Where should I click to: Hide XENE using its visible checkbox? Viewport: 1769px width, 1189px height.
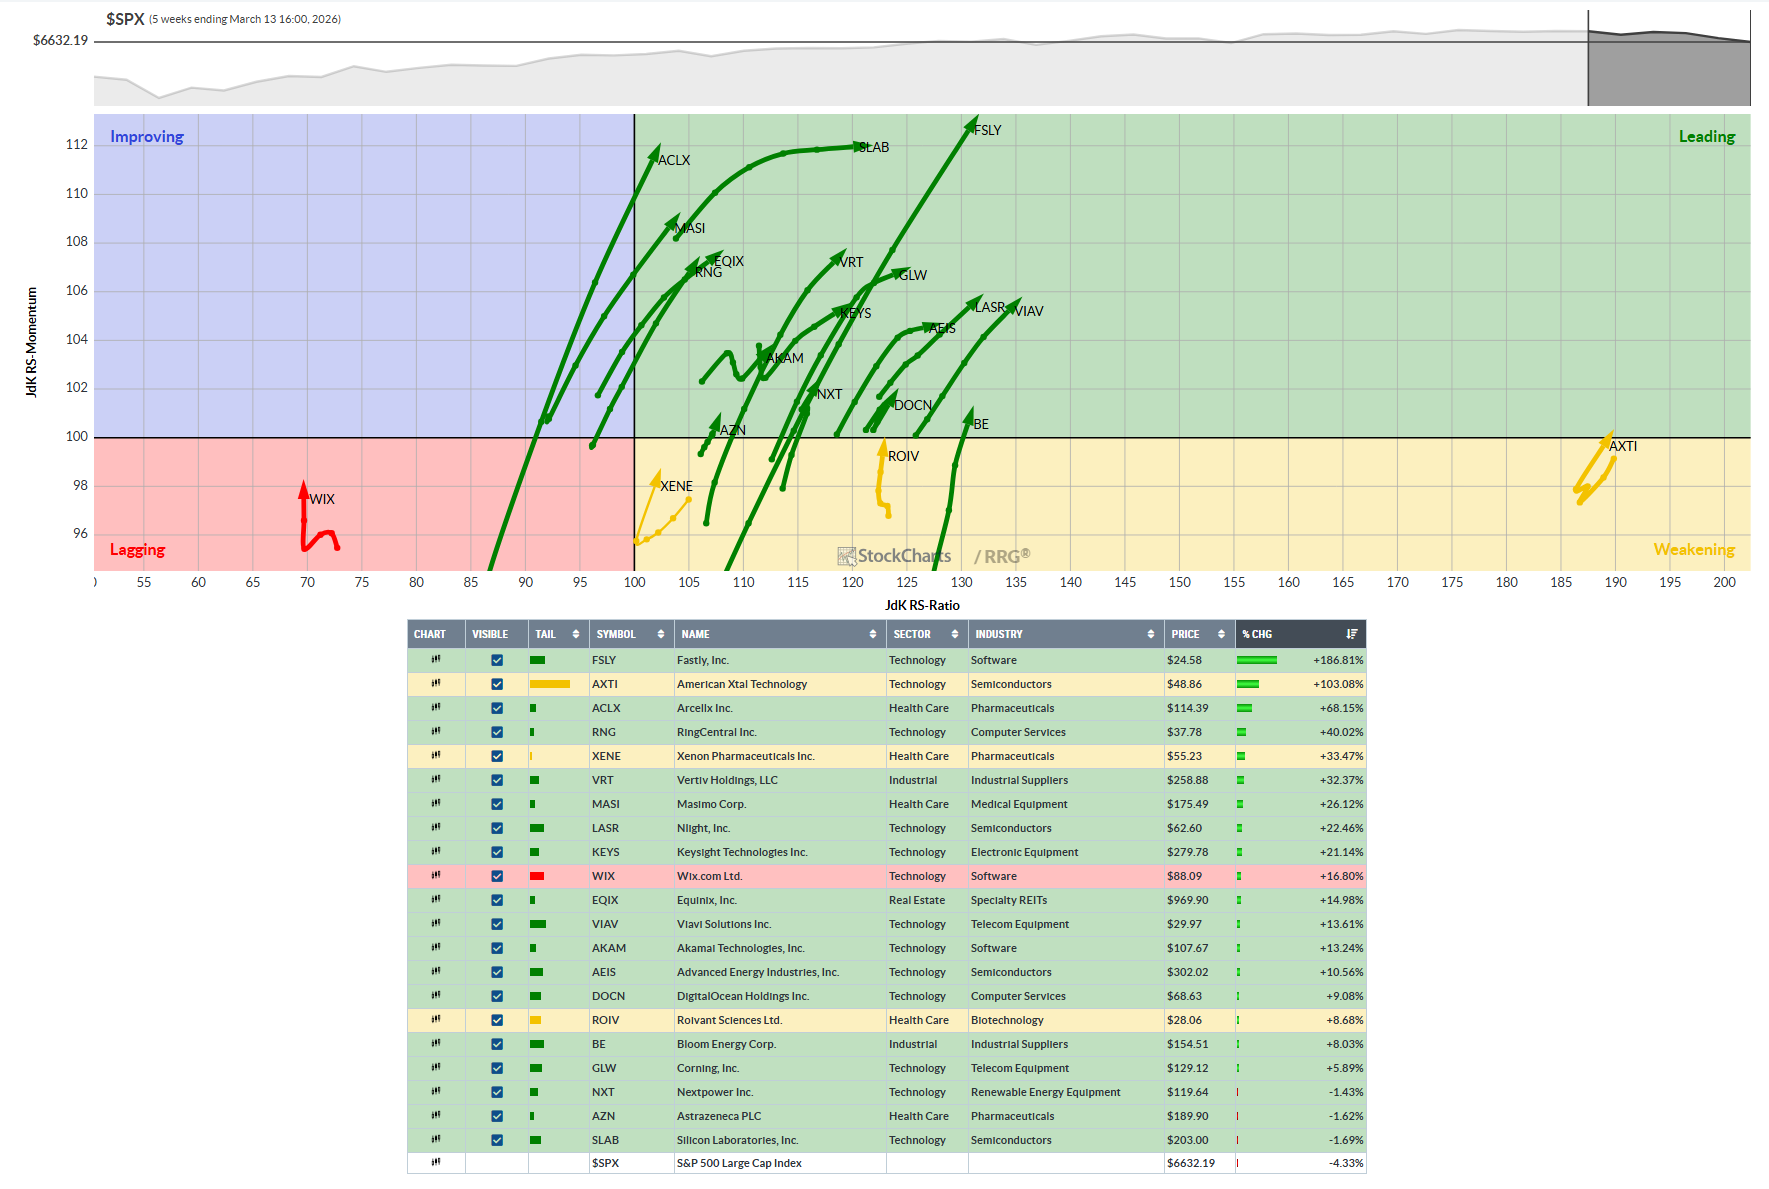(x=497, y=756)
